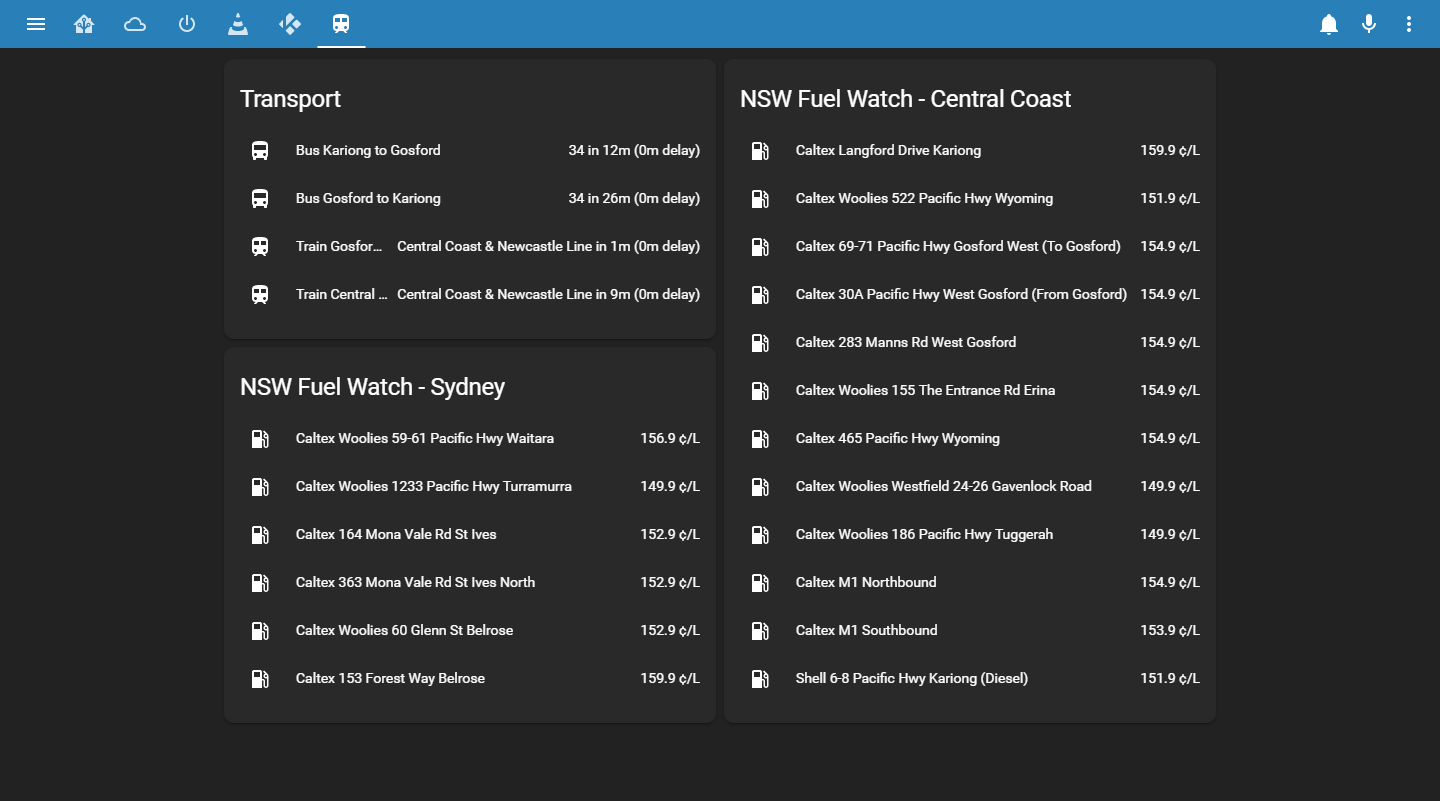Screen dimensions: 1440x801
Task: Open 'Caltex Woolies 155 The Entrance Rd Erina'
Action: tap(925, 391)
